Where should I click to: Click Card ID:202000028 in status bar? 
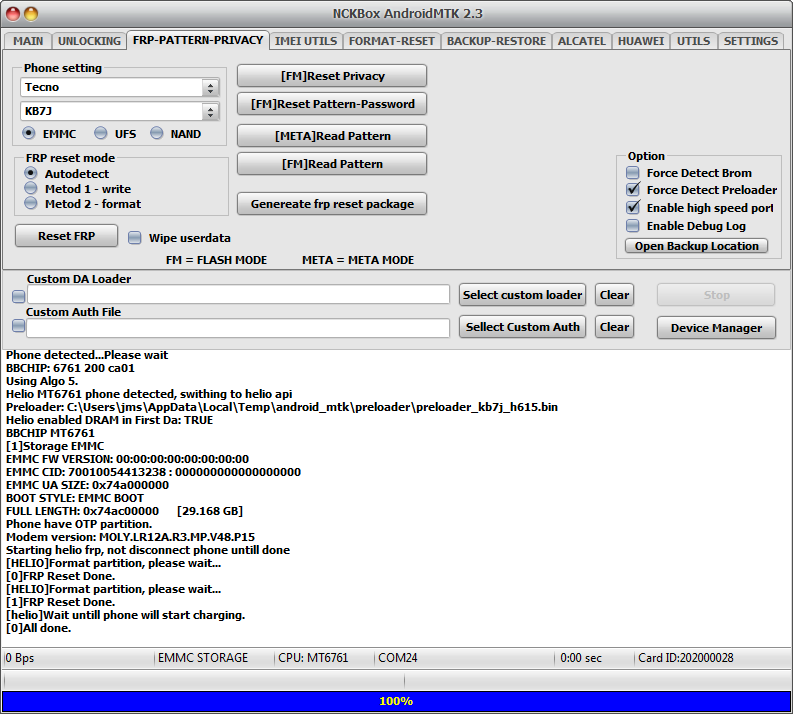point(685,658)
